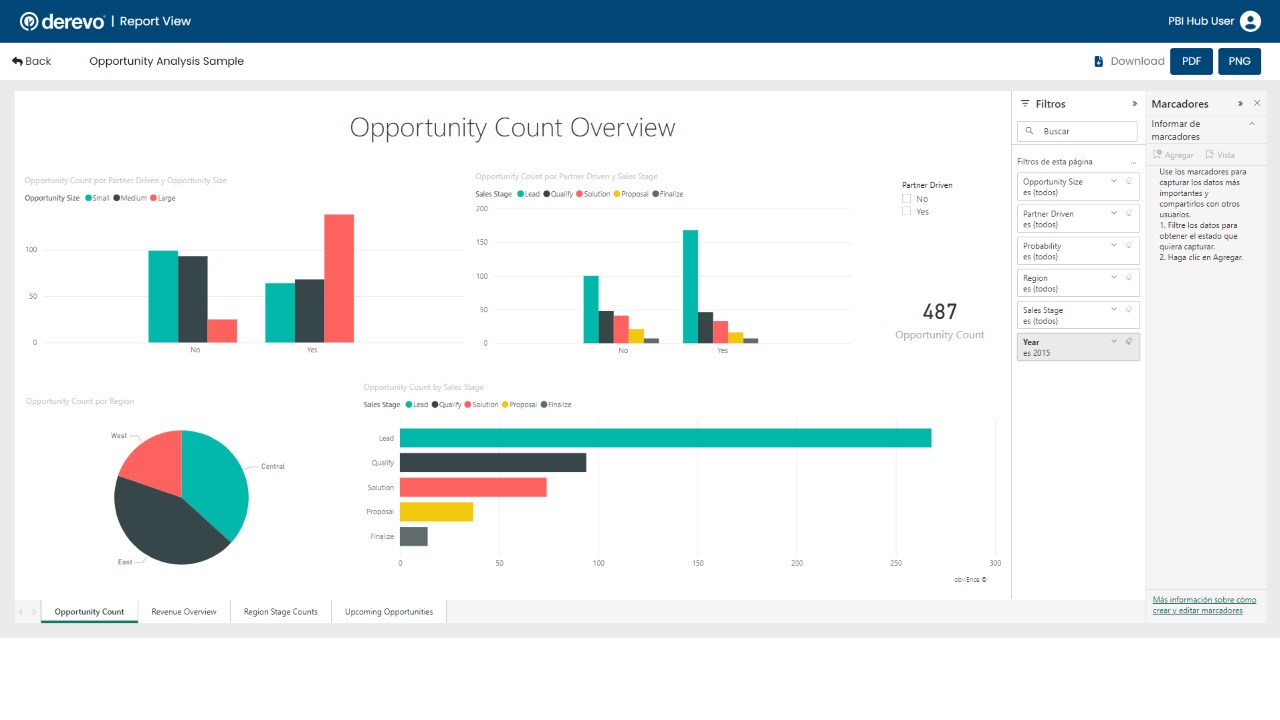The image size is (1280, 720).
Task: Open the Upcoming Opportunities tab
Action: click(389, 612)
